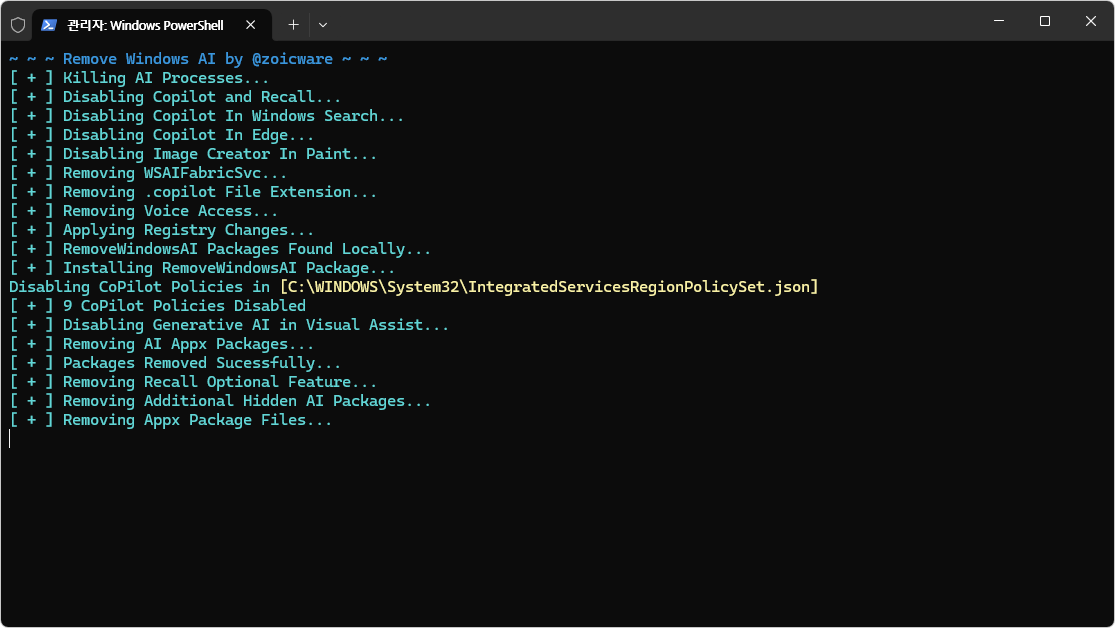Click the 'Killing AI Processes...' line
Screen dimensions: 1115x628
[139, 78]
